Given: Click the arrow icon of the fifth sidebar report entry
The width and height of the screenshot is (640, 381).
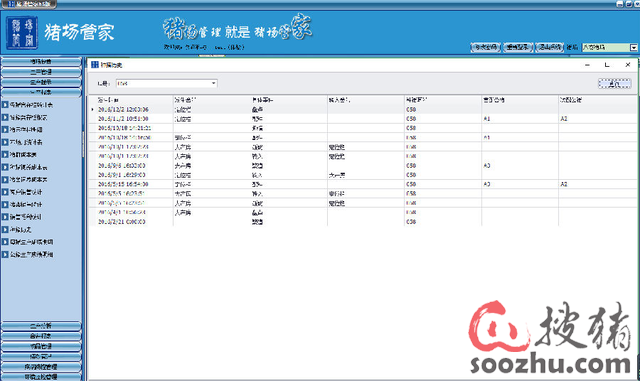Looking at the screenshot, I should point(5,154).
